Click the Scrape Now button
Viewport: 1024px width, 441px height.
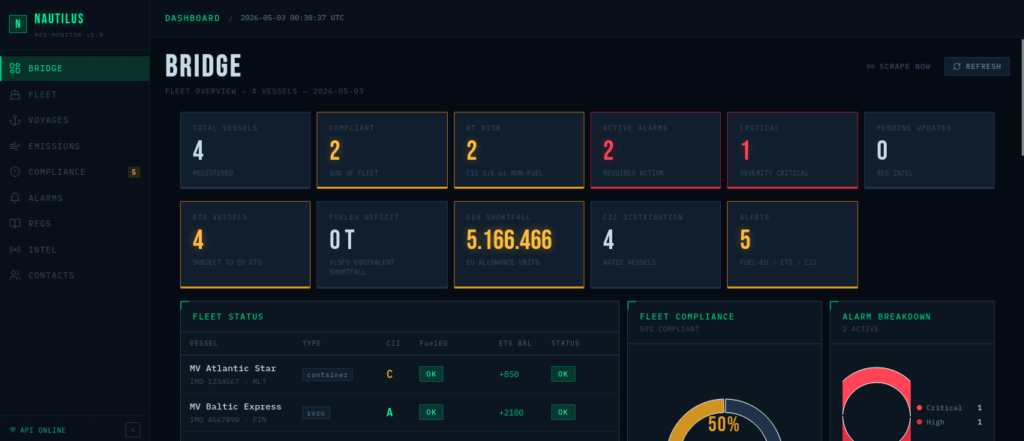(x=899, y=67)
